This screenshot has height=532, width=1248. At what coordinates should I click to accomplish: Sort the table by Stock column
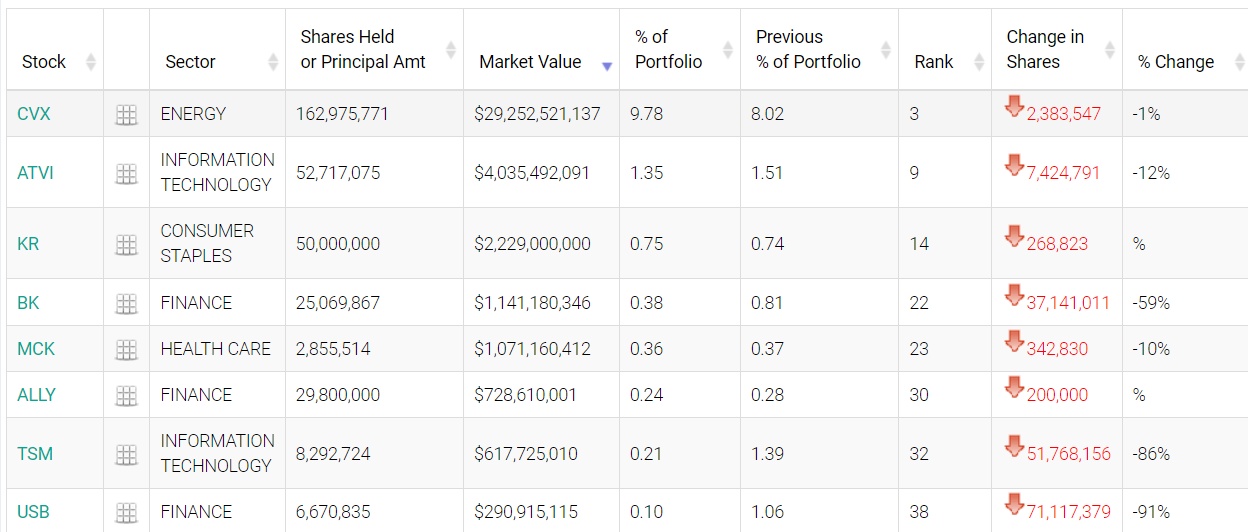click(x=44, y=62)
